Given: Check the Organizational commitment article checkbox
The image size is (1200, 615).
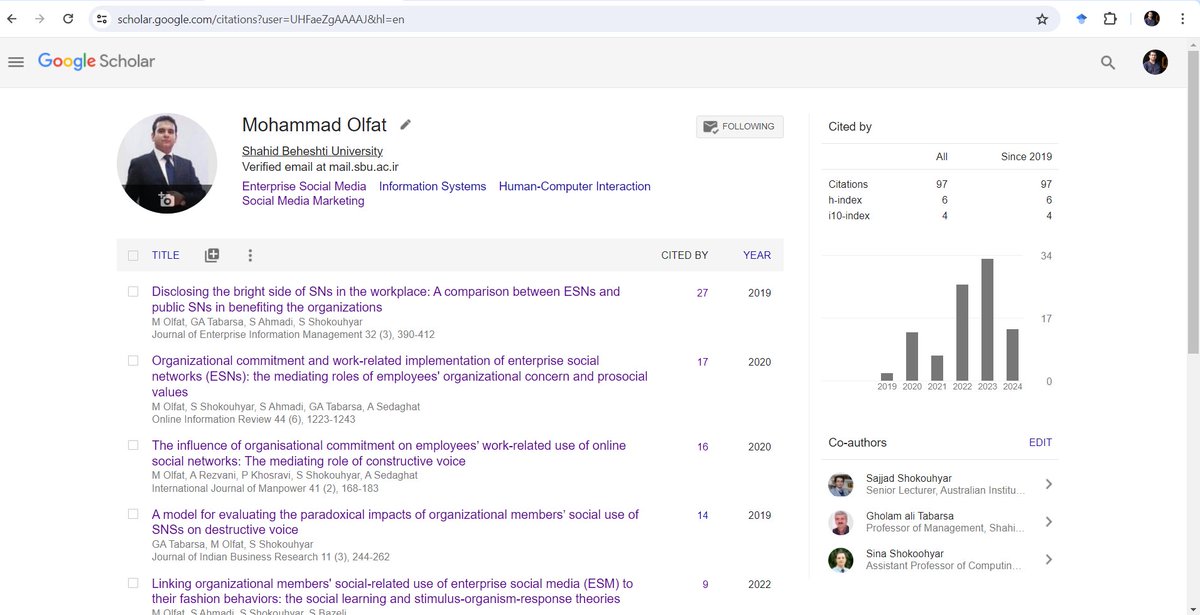Looking at the screenshot, I should click(133, 359).
